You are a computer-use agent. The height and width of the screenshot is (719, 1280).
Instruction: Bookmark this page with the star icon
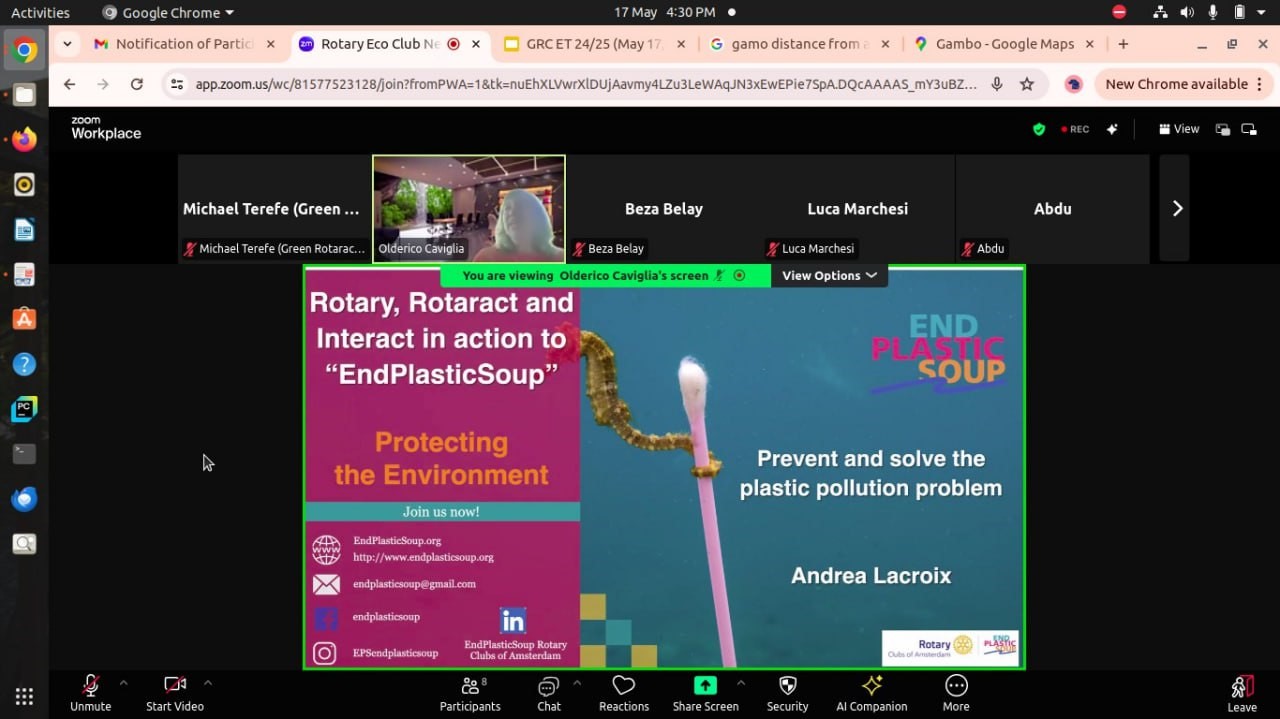pyautogui.click(x=1027, y=84)
